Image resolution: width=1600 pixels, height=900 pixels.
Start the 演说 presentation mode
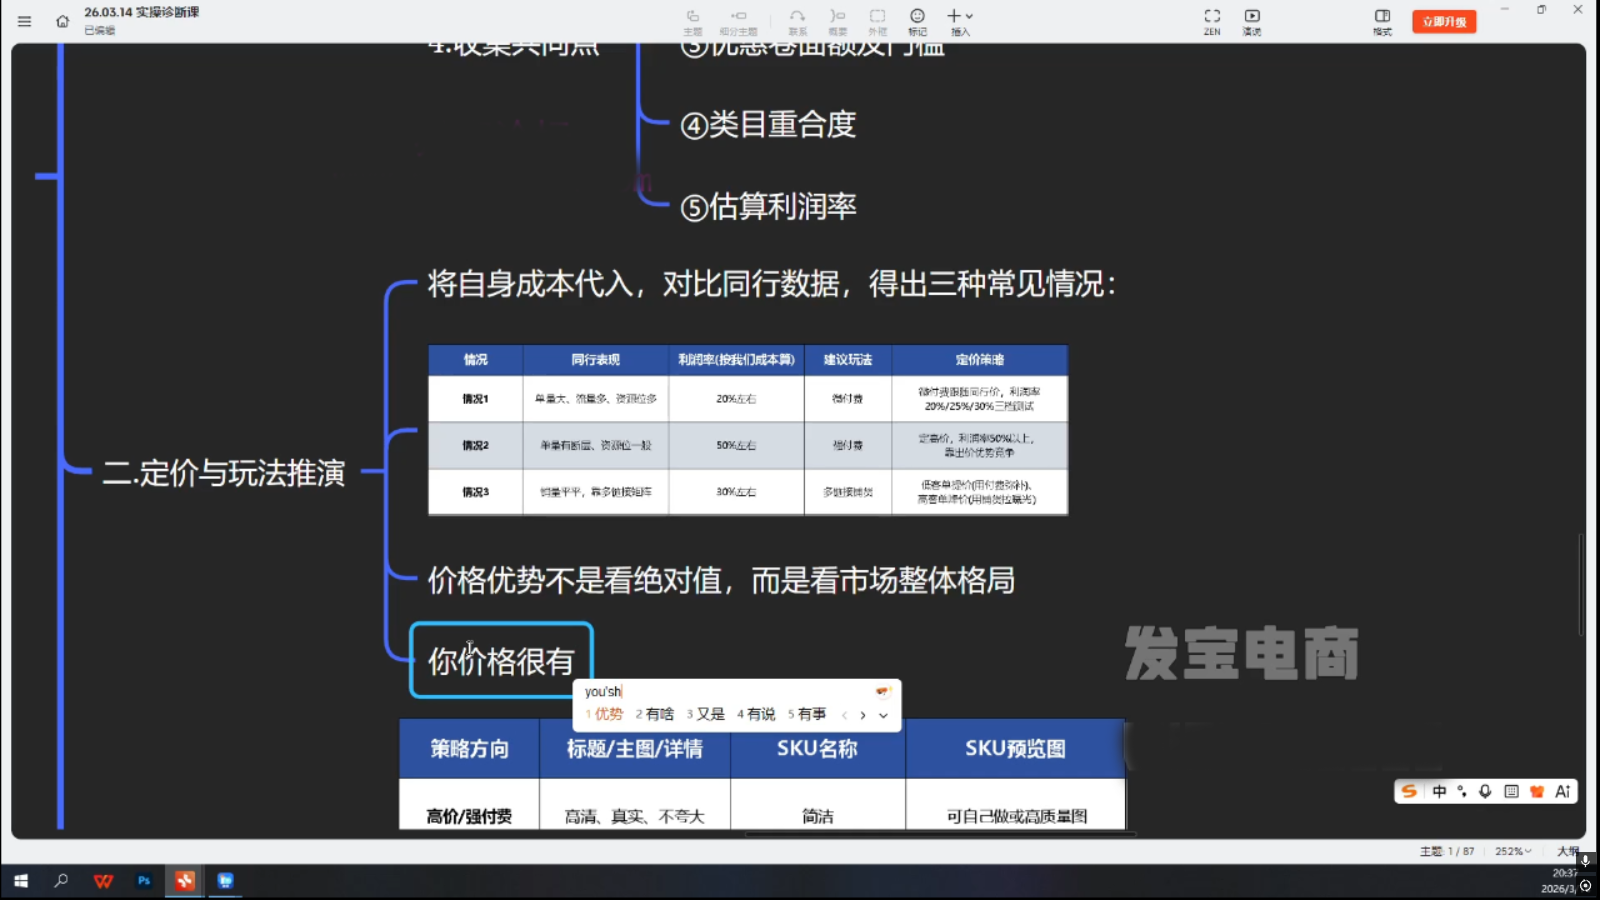click(1252, 21)
